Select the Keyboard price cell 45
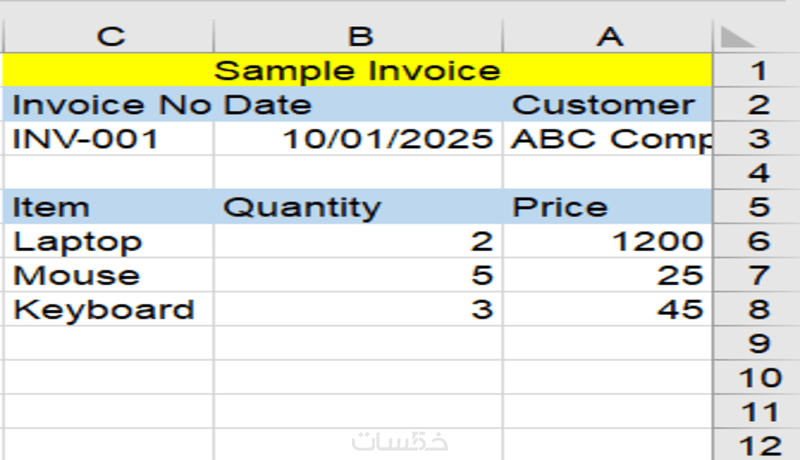The width and height of the screenshot is (800, 460). pos(607,309)
